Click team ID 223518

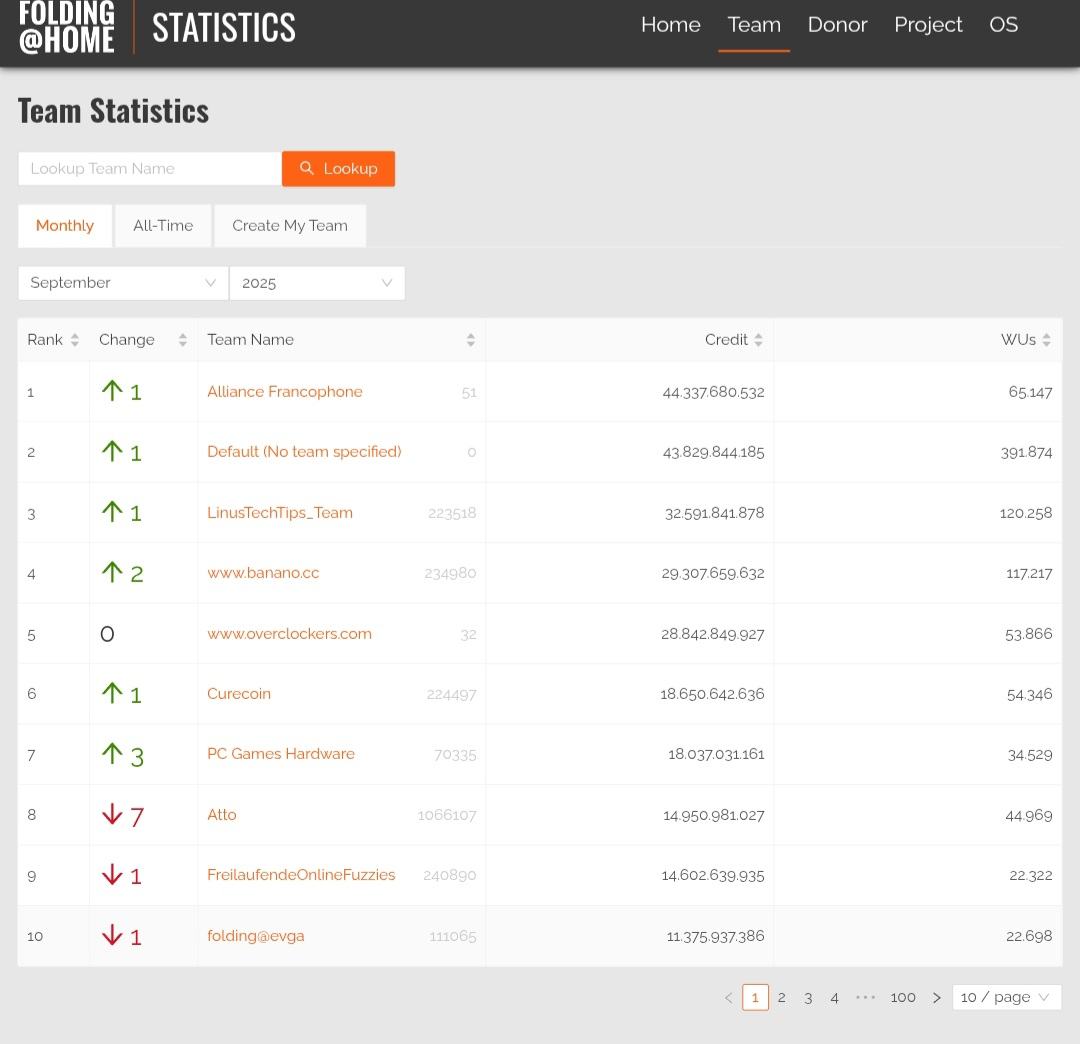452,513
